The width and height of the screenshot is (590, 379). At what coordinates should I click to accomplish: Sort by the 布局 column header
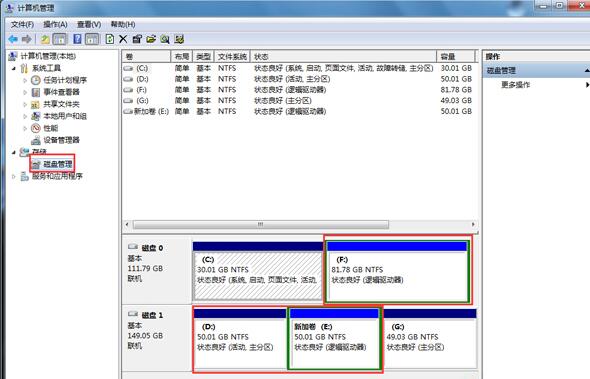click(x=182, y=56)
